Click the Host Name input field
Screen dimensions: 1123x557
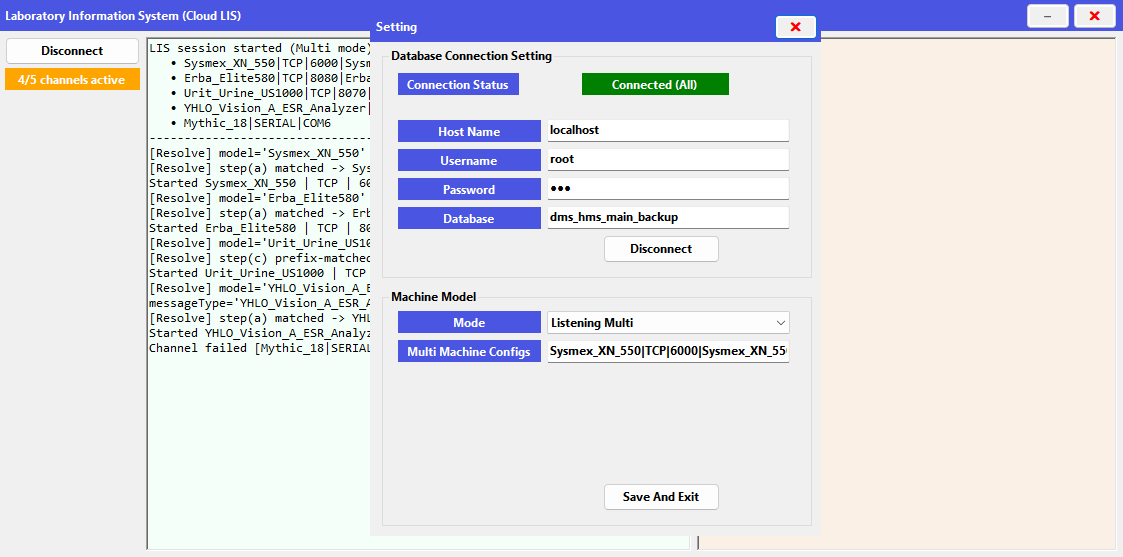pos(668,131)
